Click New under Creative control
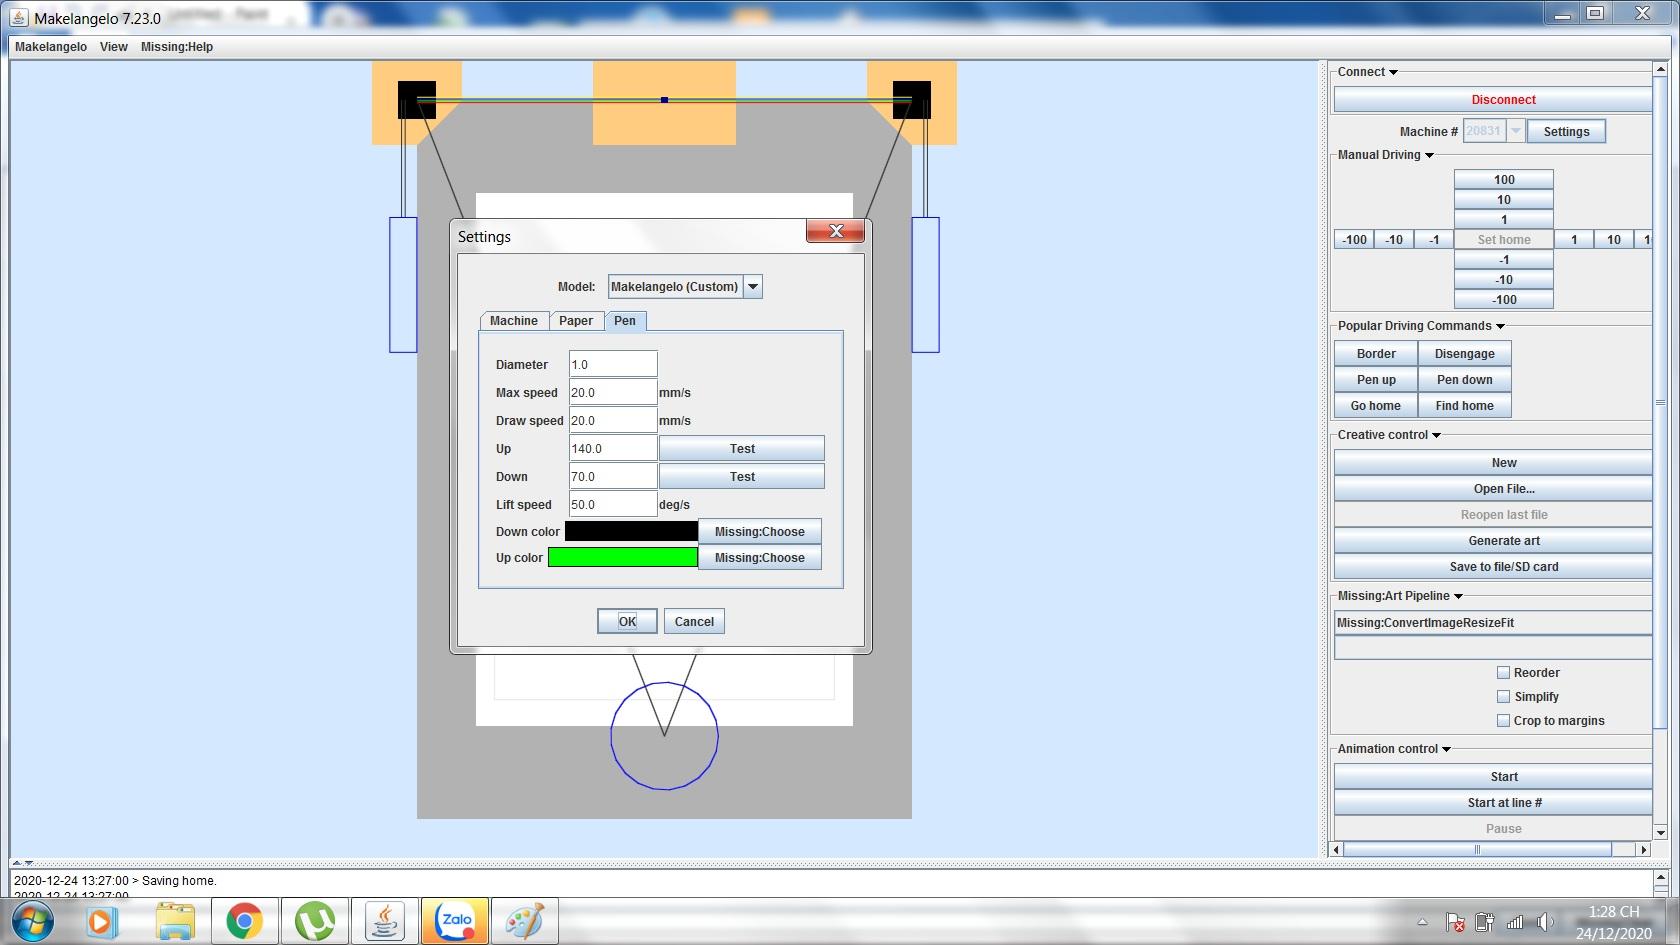The image size is (1680, 945). pyautogui.click(x=1493, y=463)
